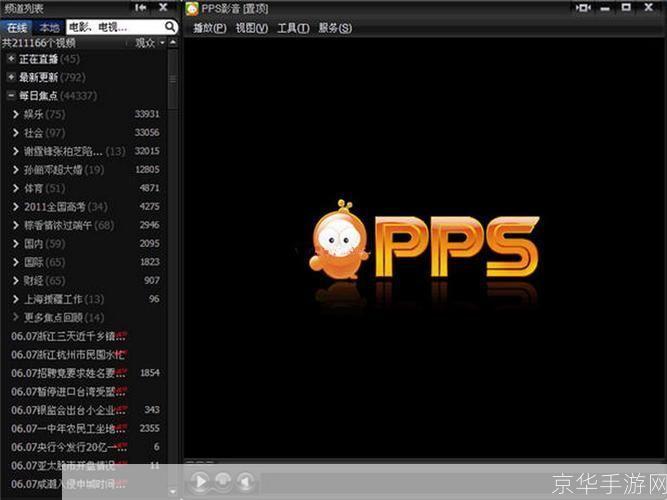Minimize the PPS影音 window
This screenshot has height=500, width=667.
pyautogui.click(x=605, y=9)
